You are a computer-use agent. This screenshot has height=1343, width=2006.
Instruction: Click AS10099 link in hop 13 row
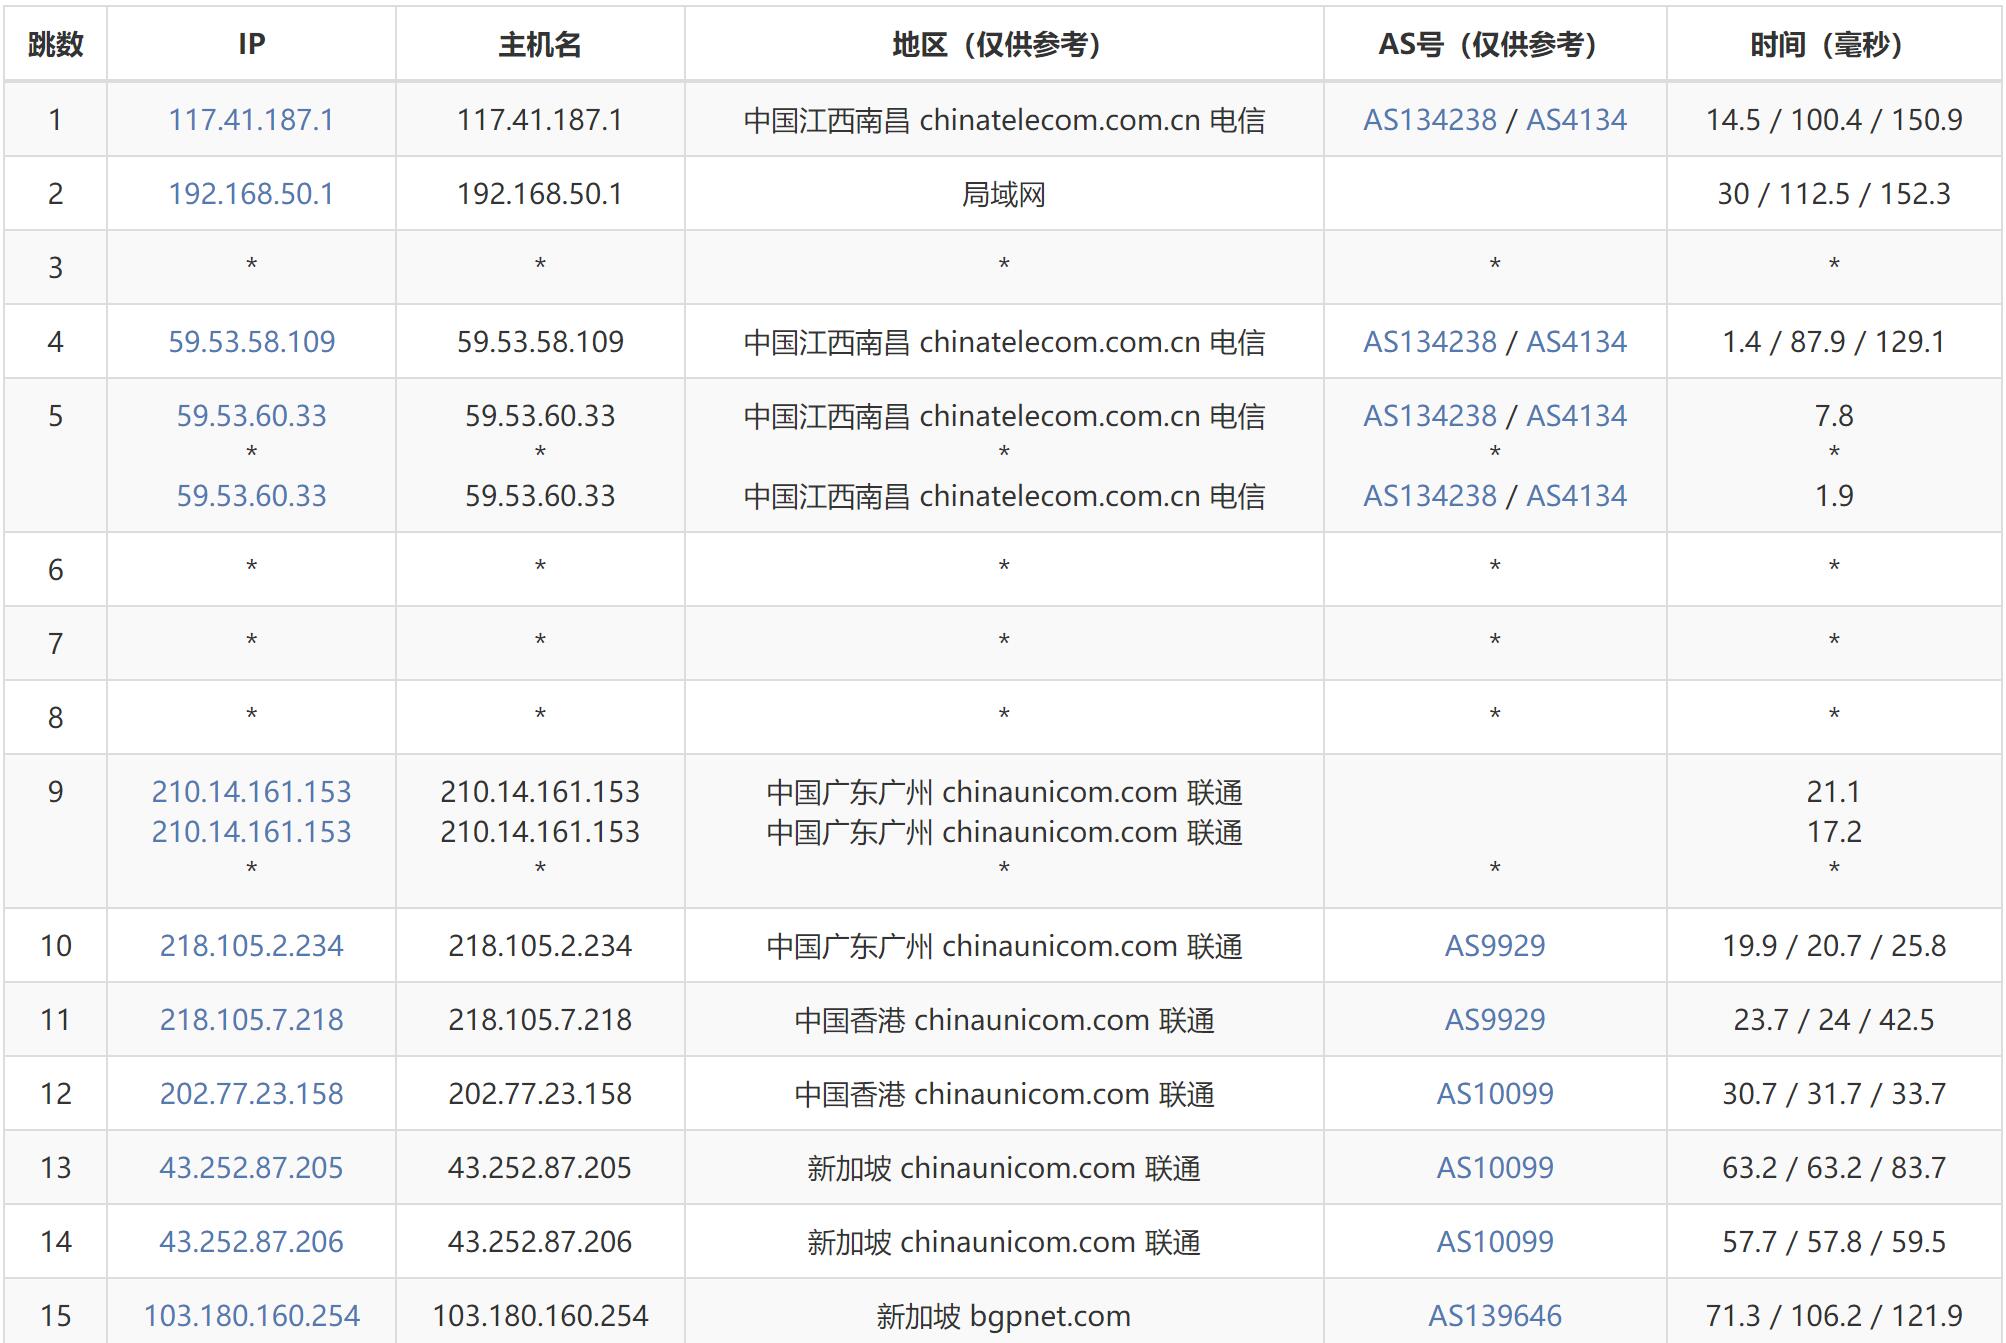(x=1495, y=1168)
